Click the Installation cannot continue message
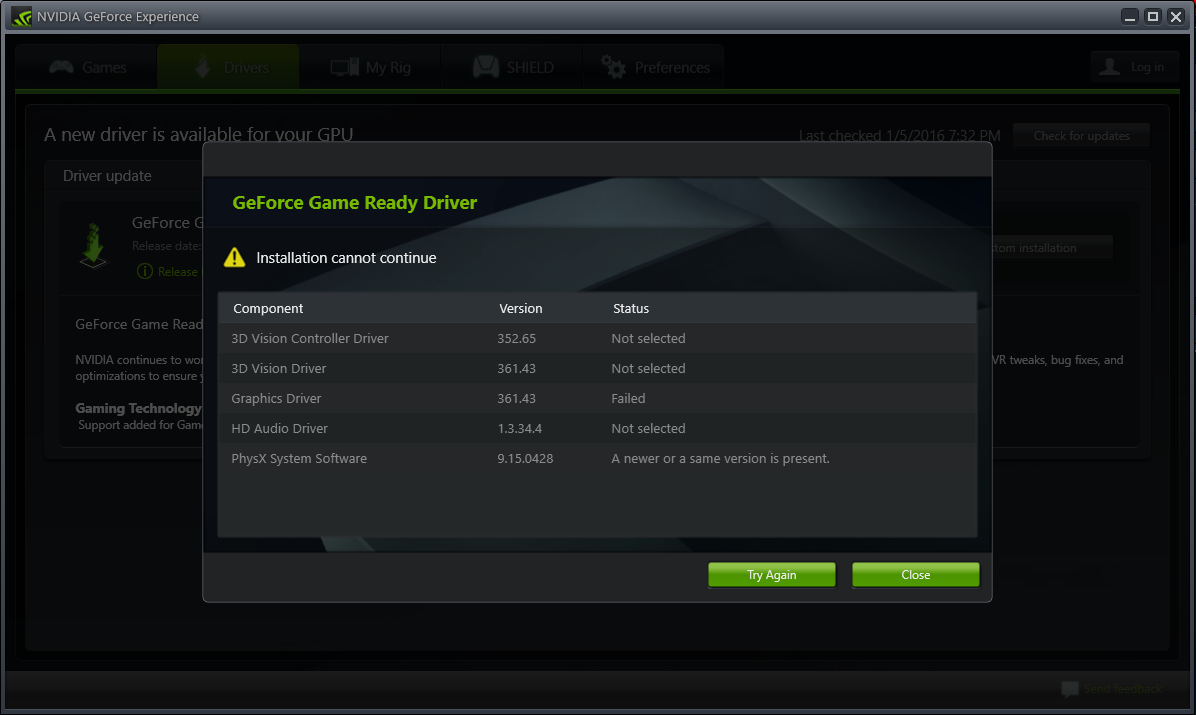 click(x=346, y=258)
